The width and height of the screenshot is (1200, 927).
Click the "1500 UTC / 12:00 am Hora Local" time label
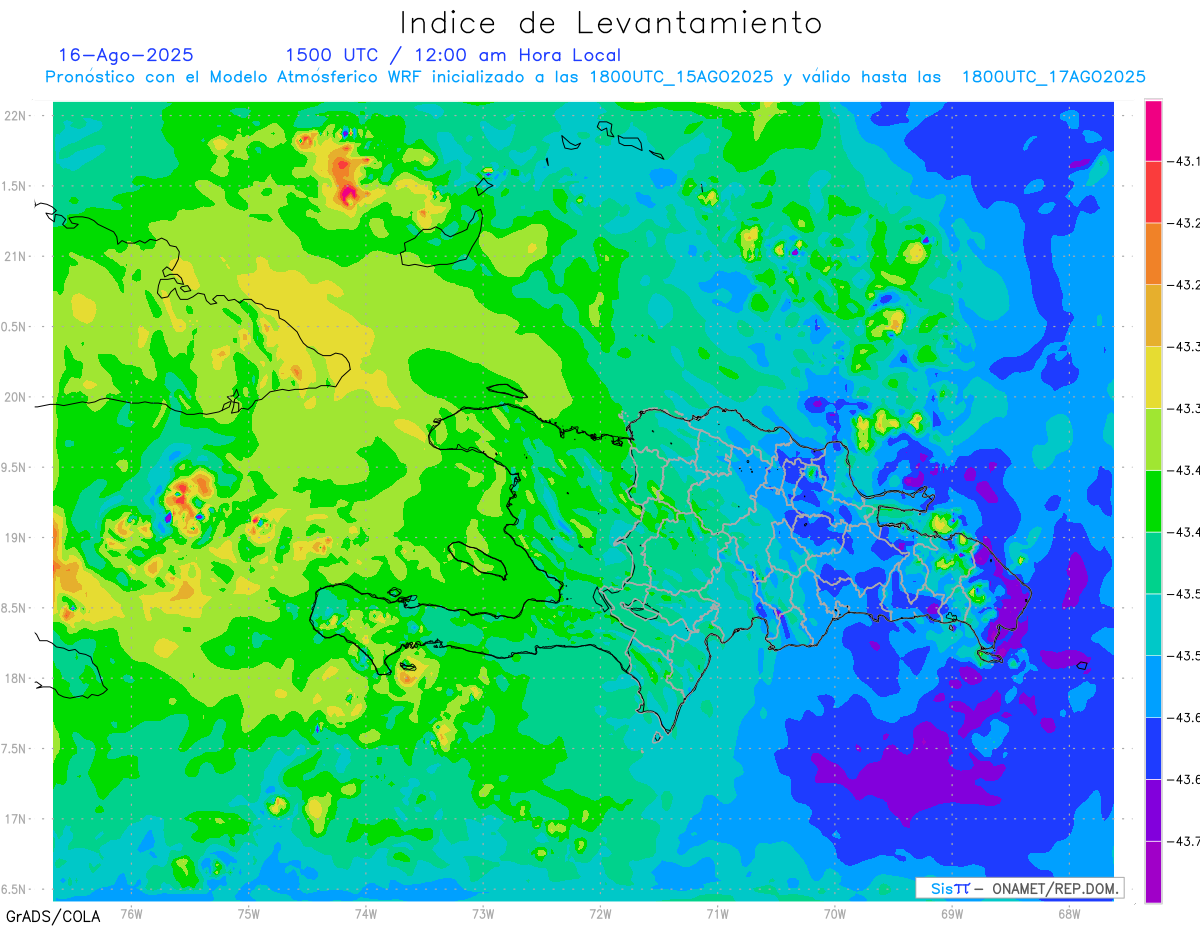tap(452, 56)
